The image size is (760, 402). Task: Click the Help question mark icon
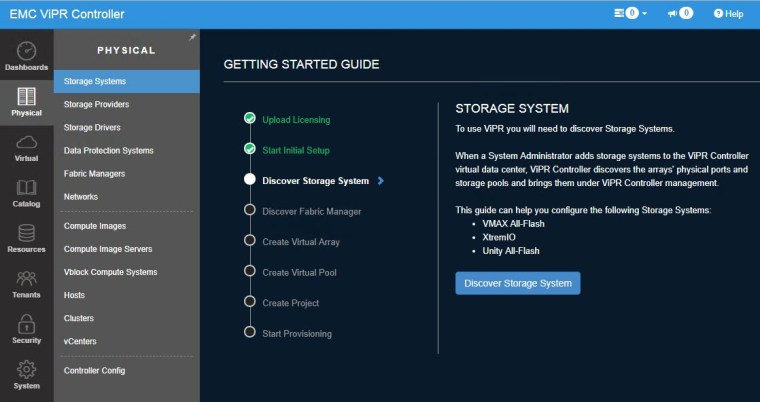point(718,14)
